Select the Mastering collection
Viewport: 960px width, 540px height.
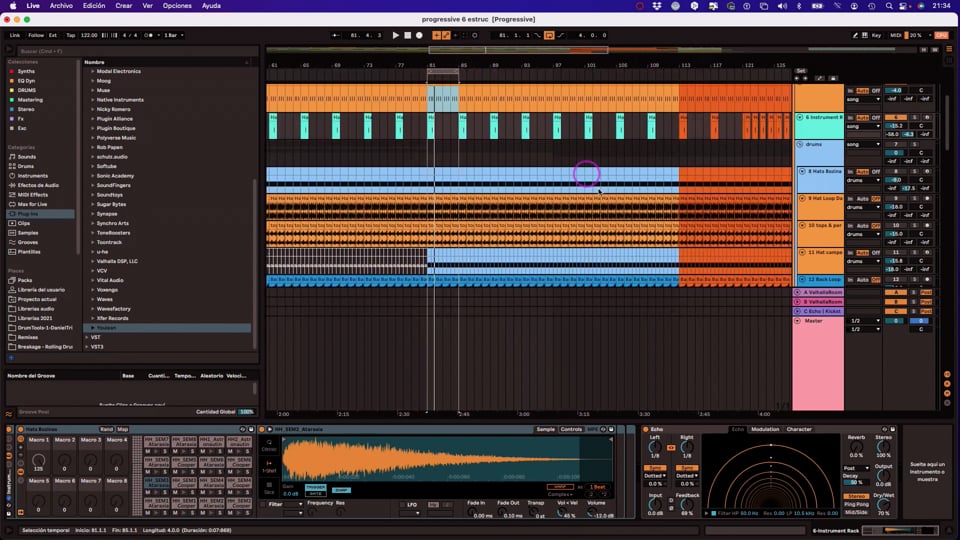tap(30, 100)
